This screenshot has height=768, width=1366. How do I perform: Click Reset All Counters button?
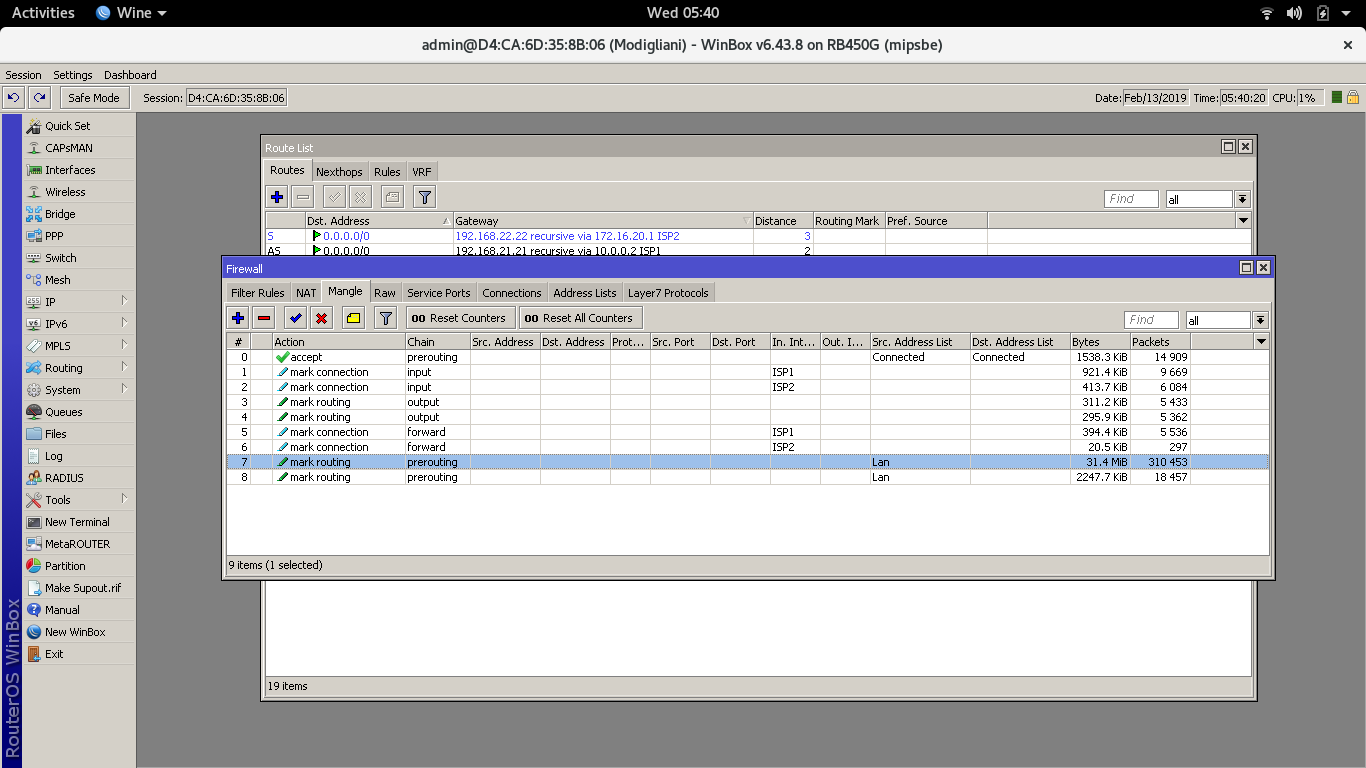pos(579,318)
